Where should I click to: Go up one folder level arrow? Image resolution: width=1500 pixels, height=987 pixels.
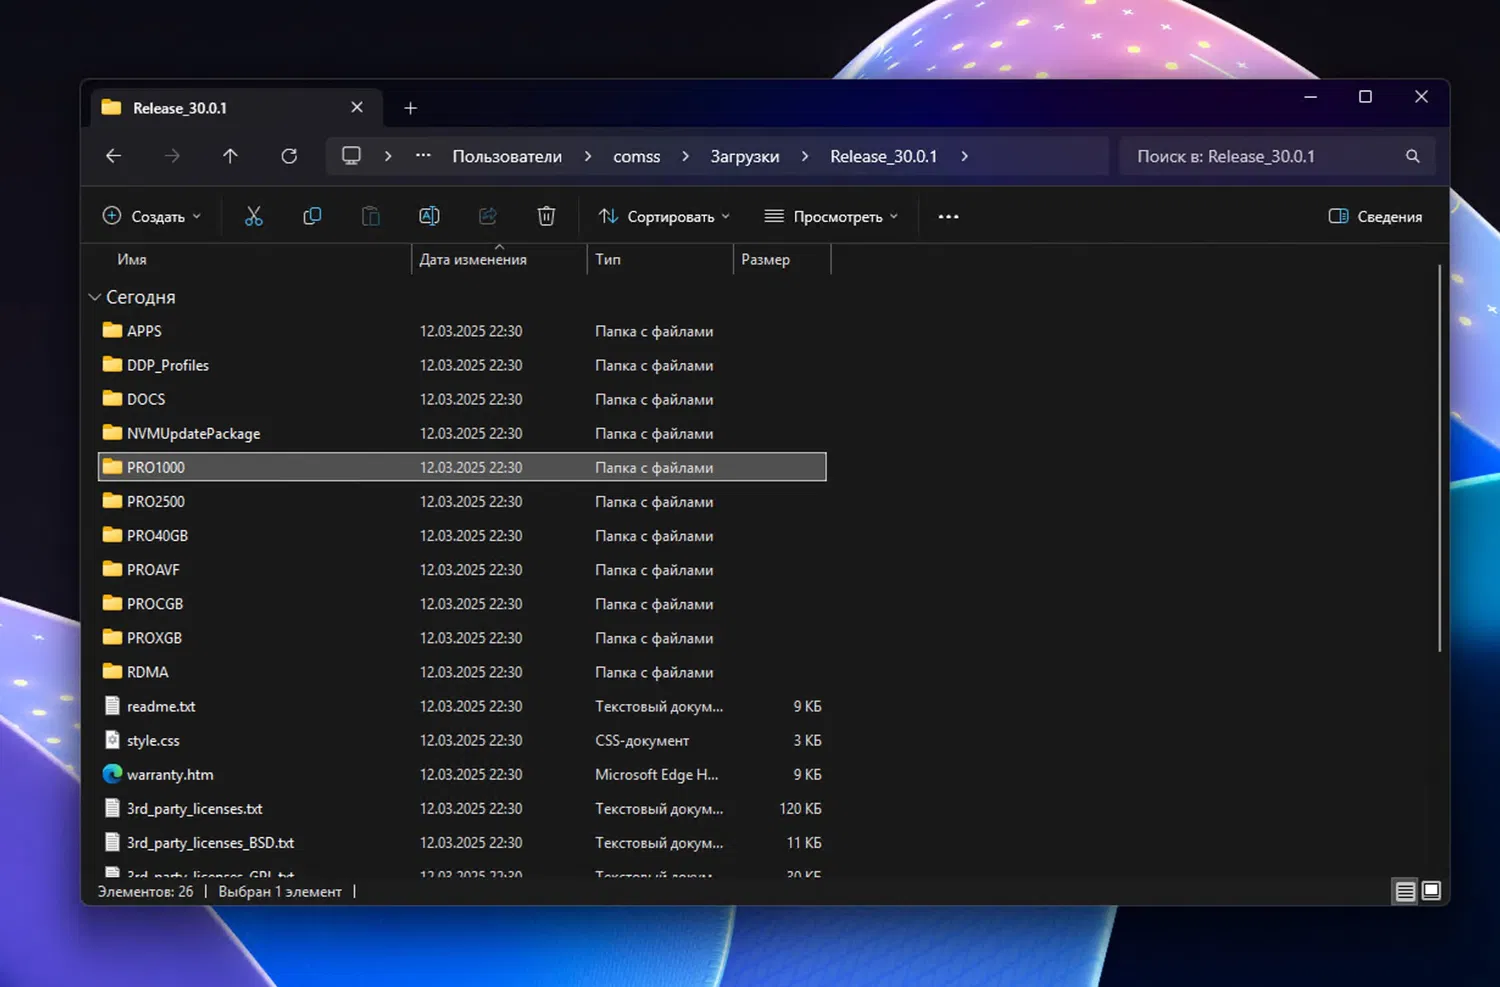pyautogui.click(x=230, y=156)
